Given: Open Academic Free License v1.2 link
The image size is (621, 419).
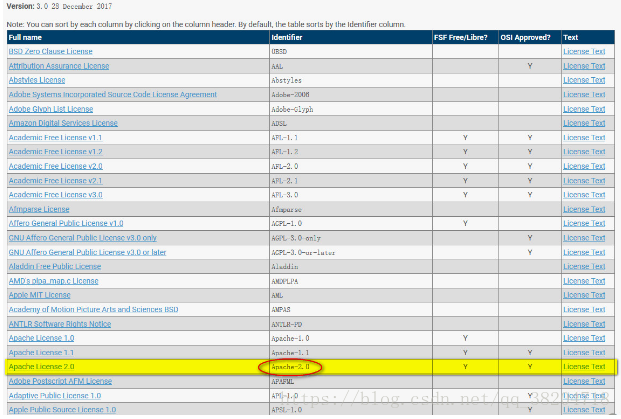Looking at the screenshot, I should pos(55,152).
